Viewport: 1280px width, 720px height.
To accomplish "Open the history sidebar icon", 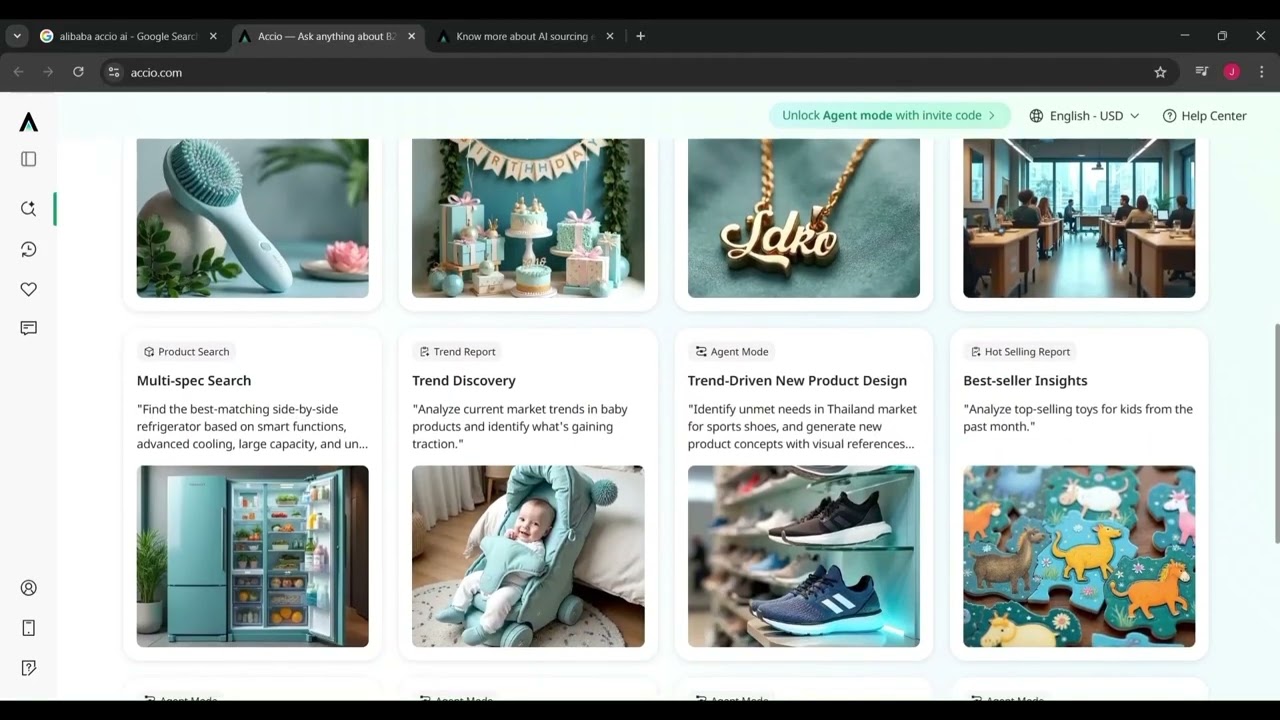I will (x=28, y=249).
